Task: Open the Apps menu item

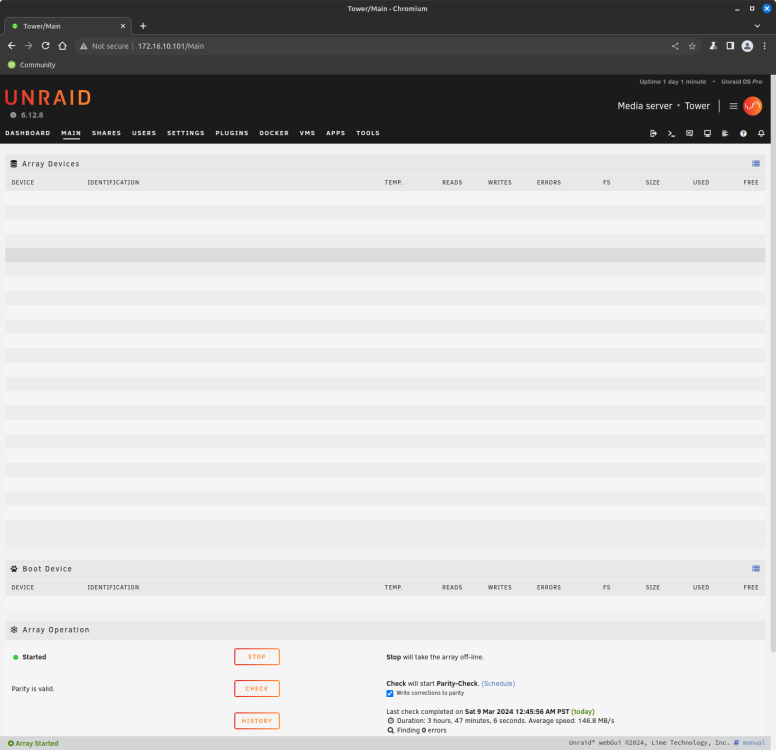Action: point(336,133)
